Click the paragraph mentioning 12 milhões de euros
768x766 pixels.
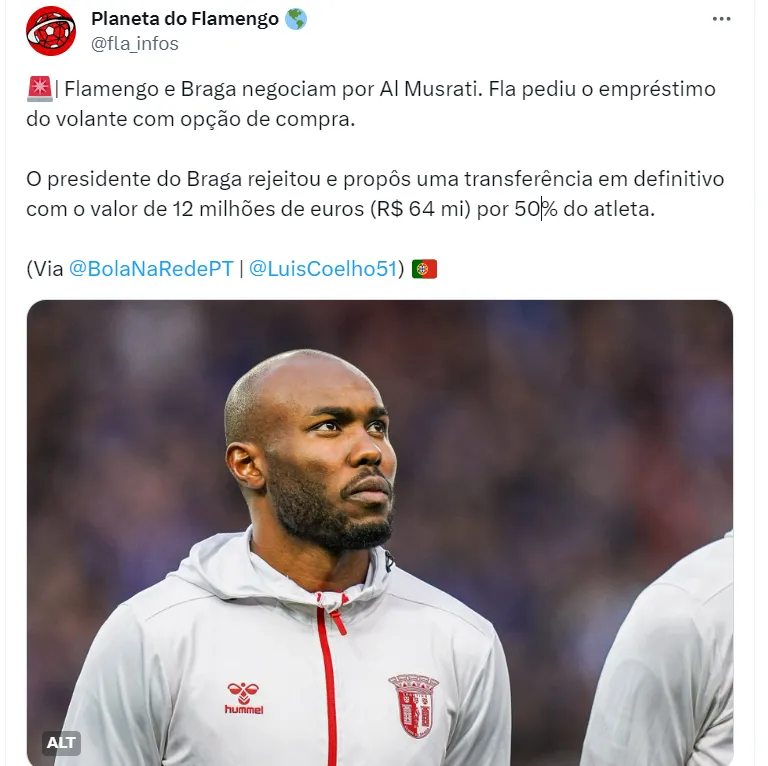point(375,194)
